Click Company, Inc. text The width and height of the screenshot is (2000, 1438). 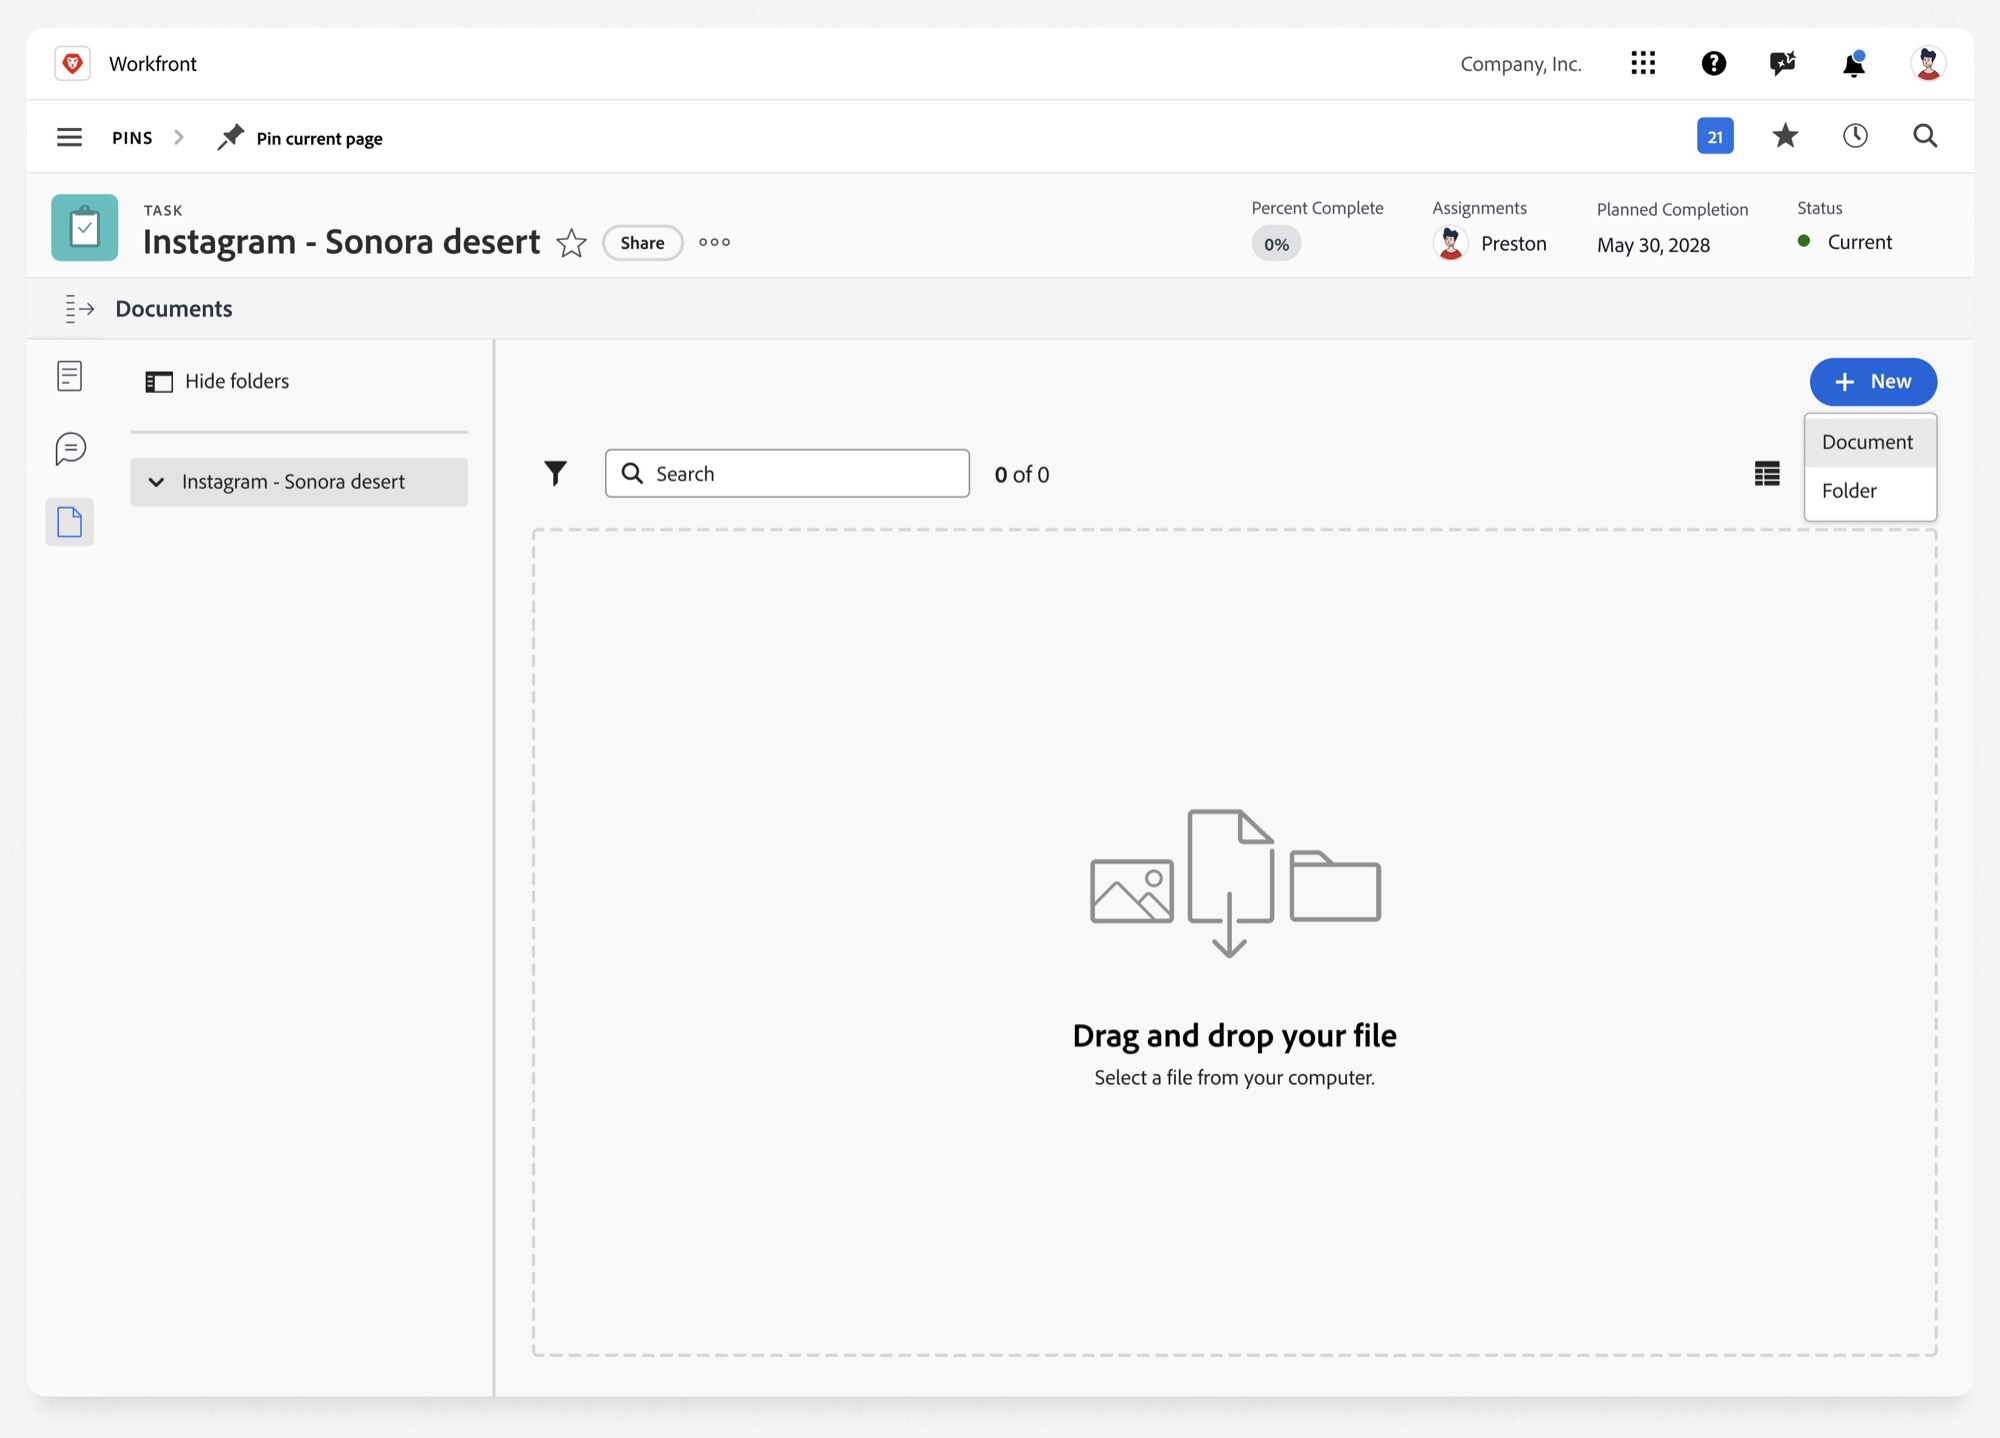[1521, 64]
